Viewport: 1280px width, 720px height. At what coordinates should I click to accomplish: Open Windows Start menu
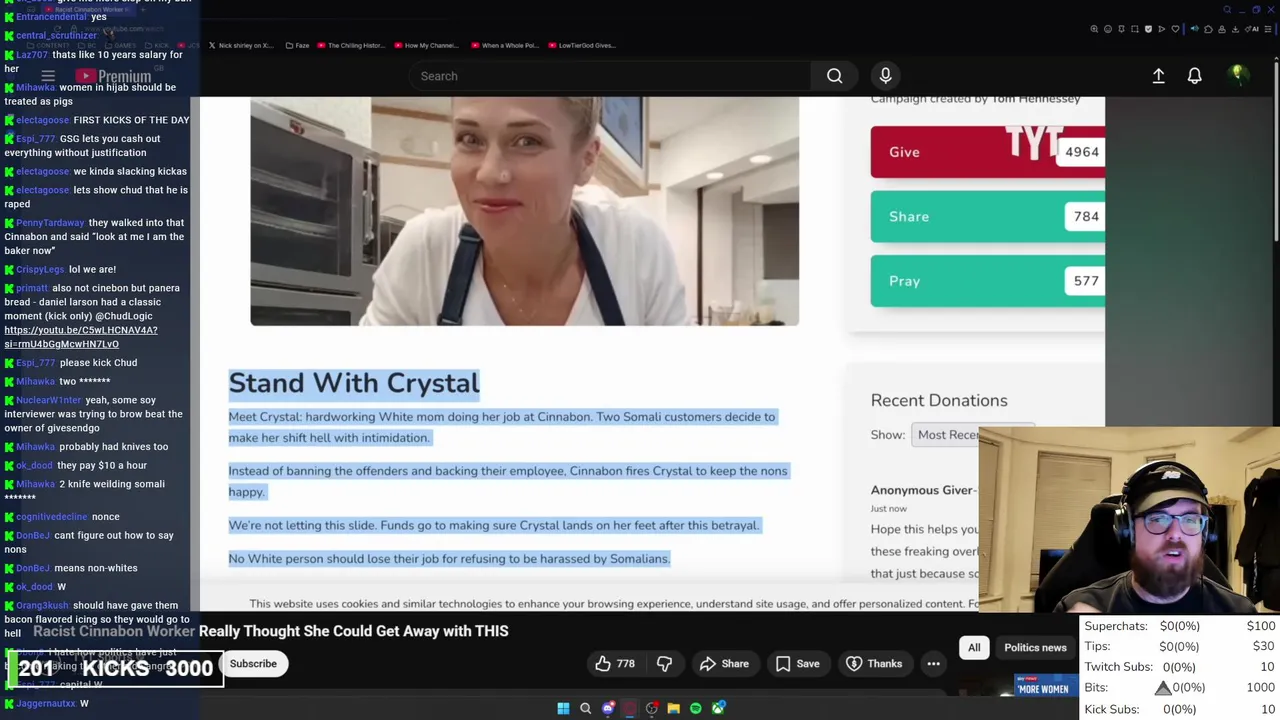pyautogui.click(x=563, y=708)
